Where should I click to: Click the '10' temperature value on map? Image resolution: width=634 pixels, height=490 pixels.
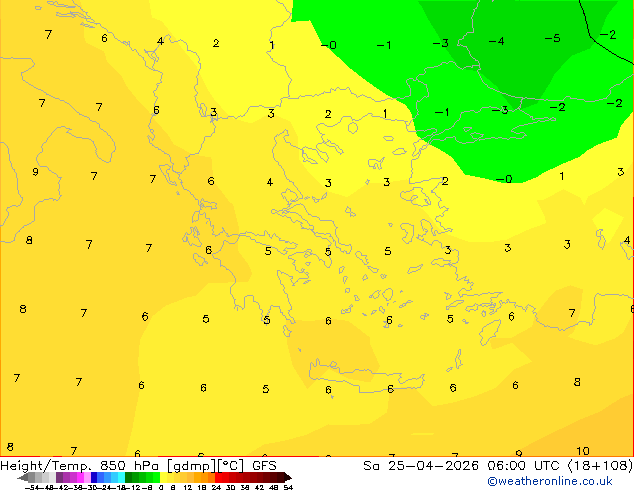(x=583, y=451)
